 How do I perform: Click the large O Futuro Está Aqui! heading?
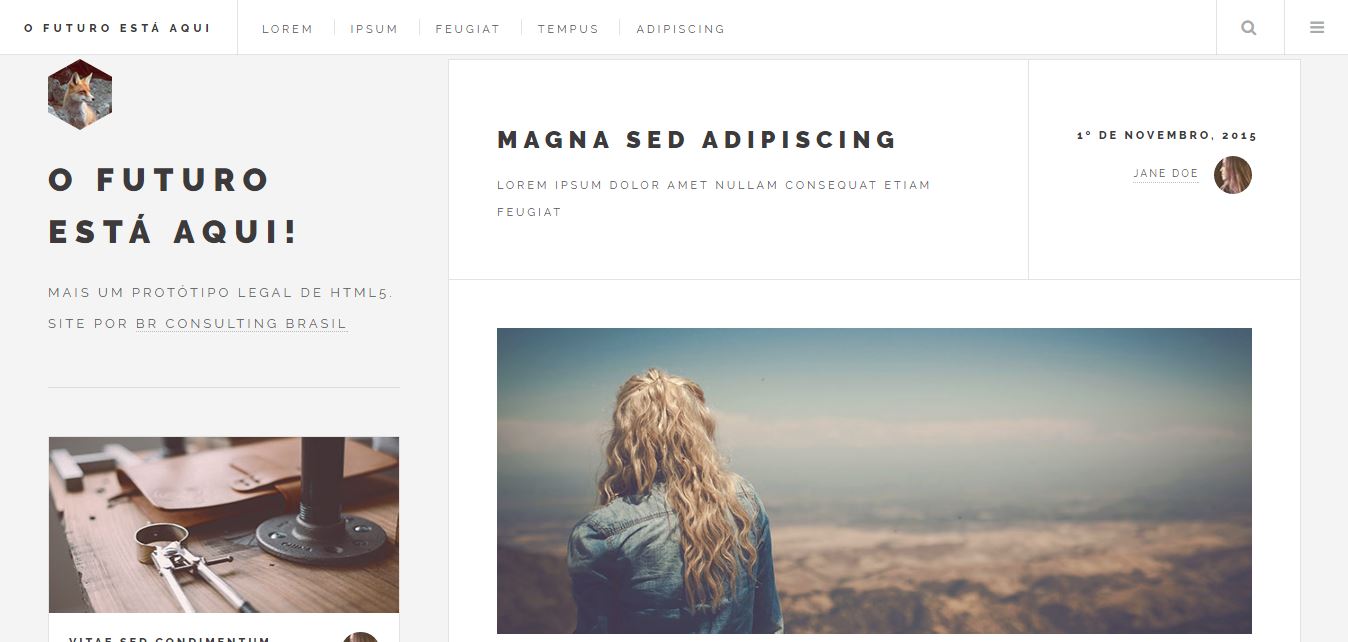174,206
